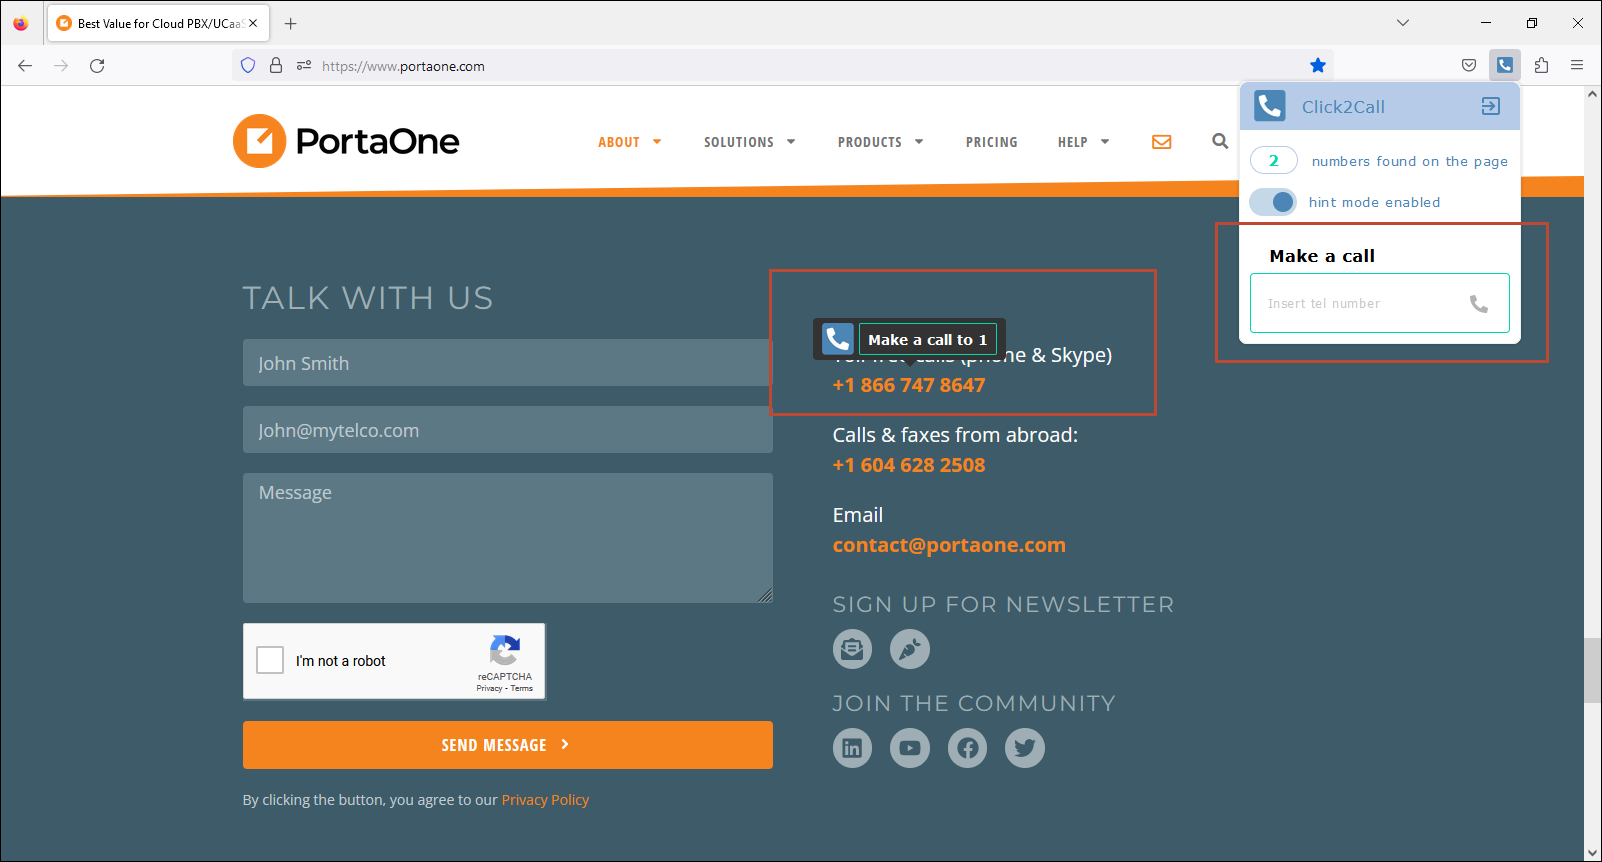The image size is (1602, 862).
Task: Open the site search magnifier icon
Action: [x=1220, y=141]
